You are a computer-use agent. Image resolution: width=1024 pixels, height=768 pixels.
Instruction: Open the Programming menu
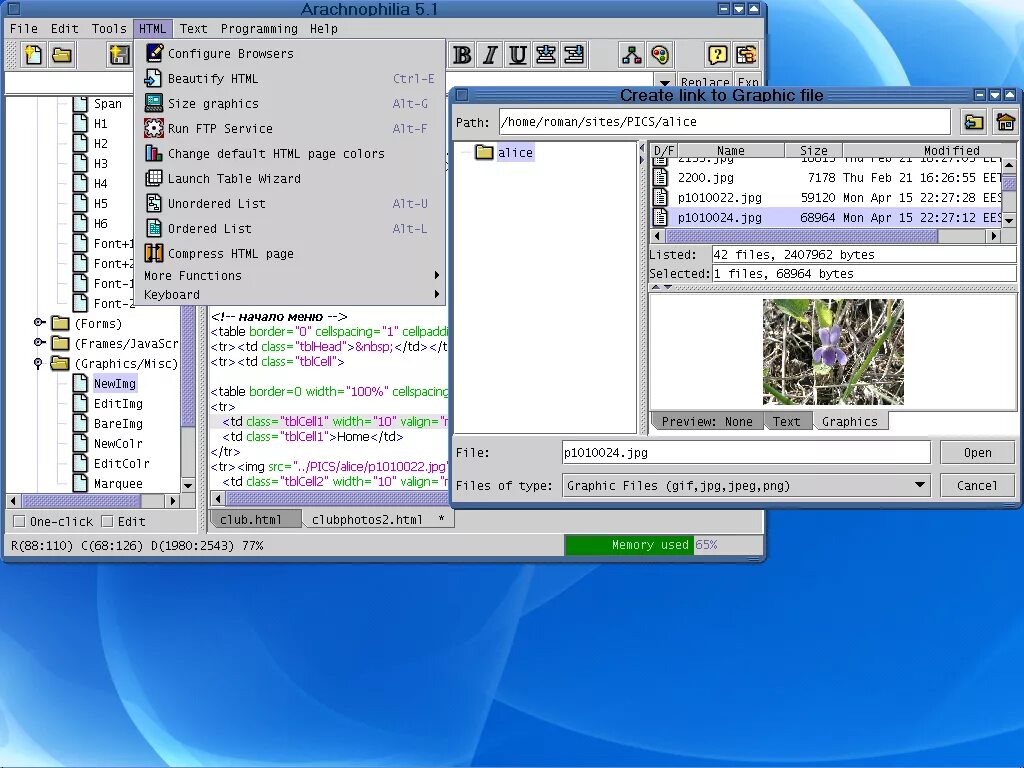click(x=259, y=29)
